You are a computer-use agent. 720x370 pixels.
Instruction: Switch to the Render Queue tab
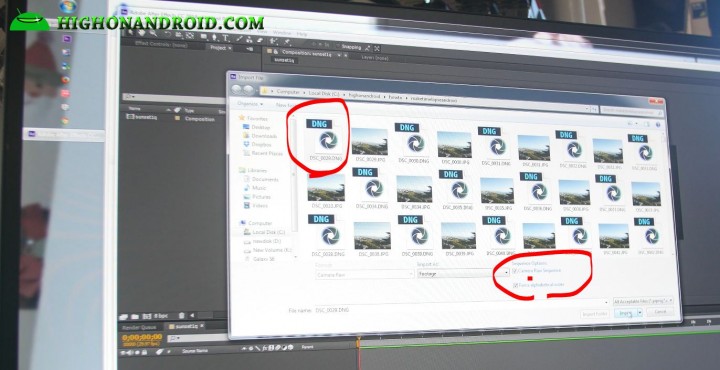point(139,327)
